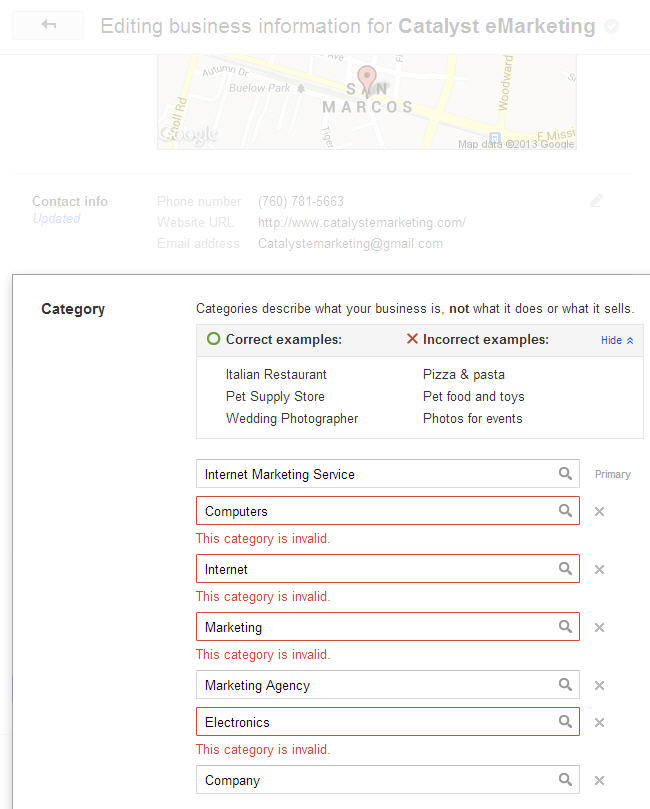The image size is (650, 809).
Task: Click the San Marcos map thumbnail
Action: point(367,102)
